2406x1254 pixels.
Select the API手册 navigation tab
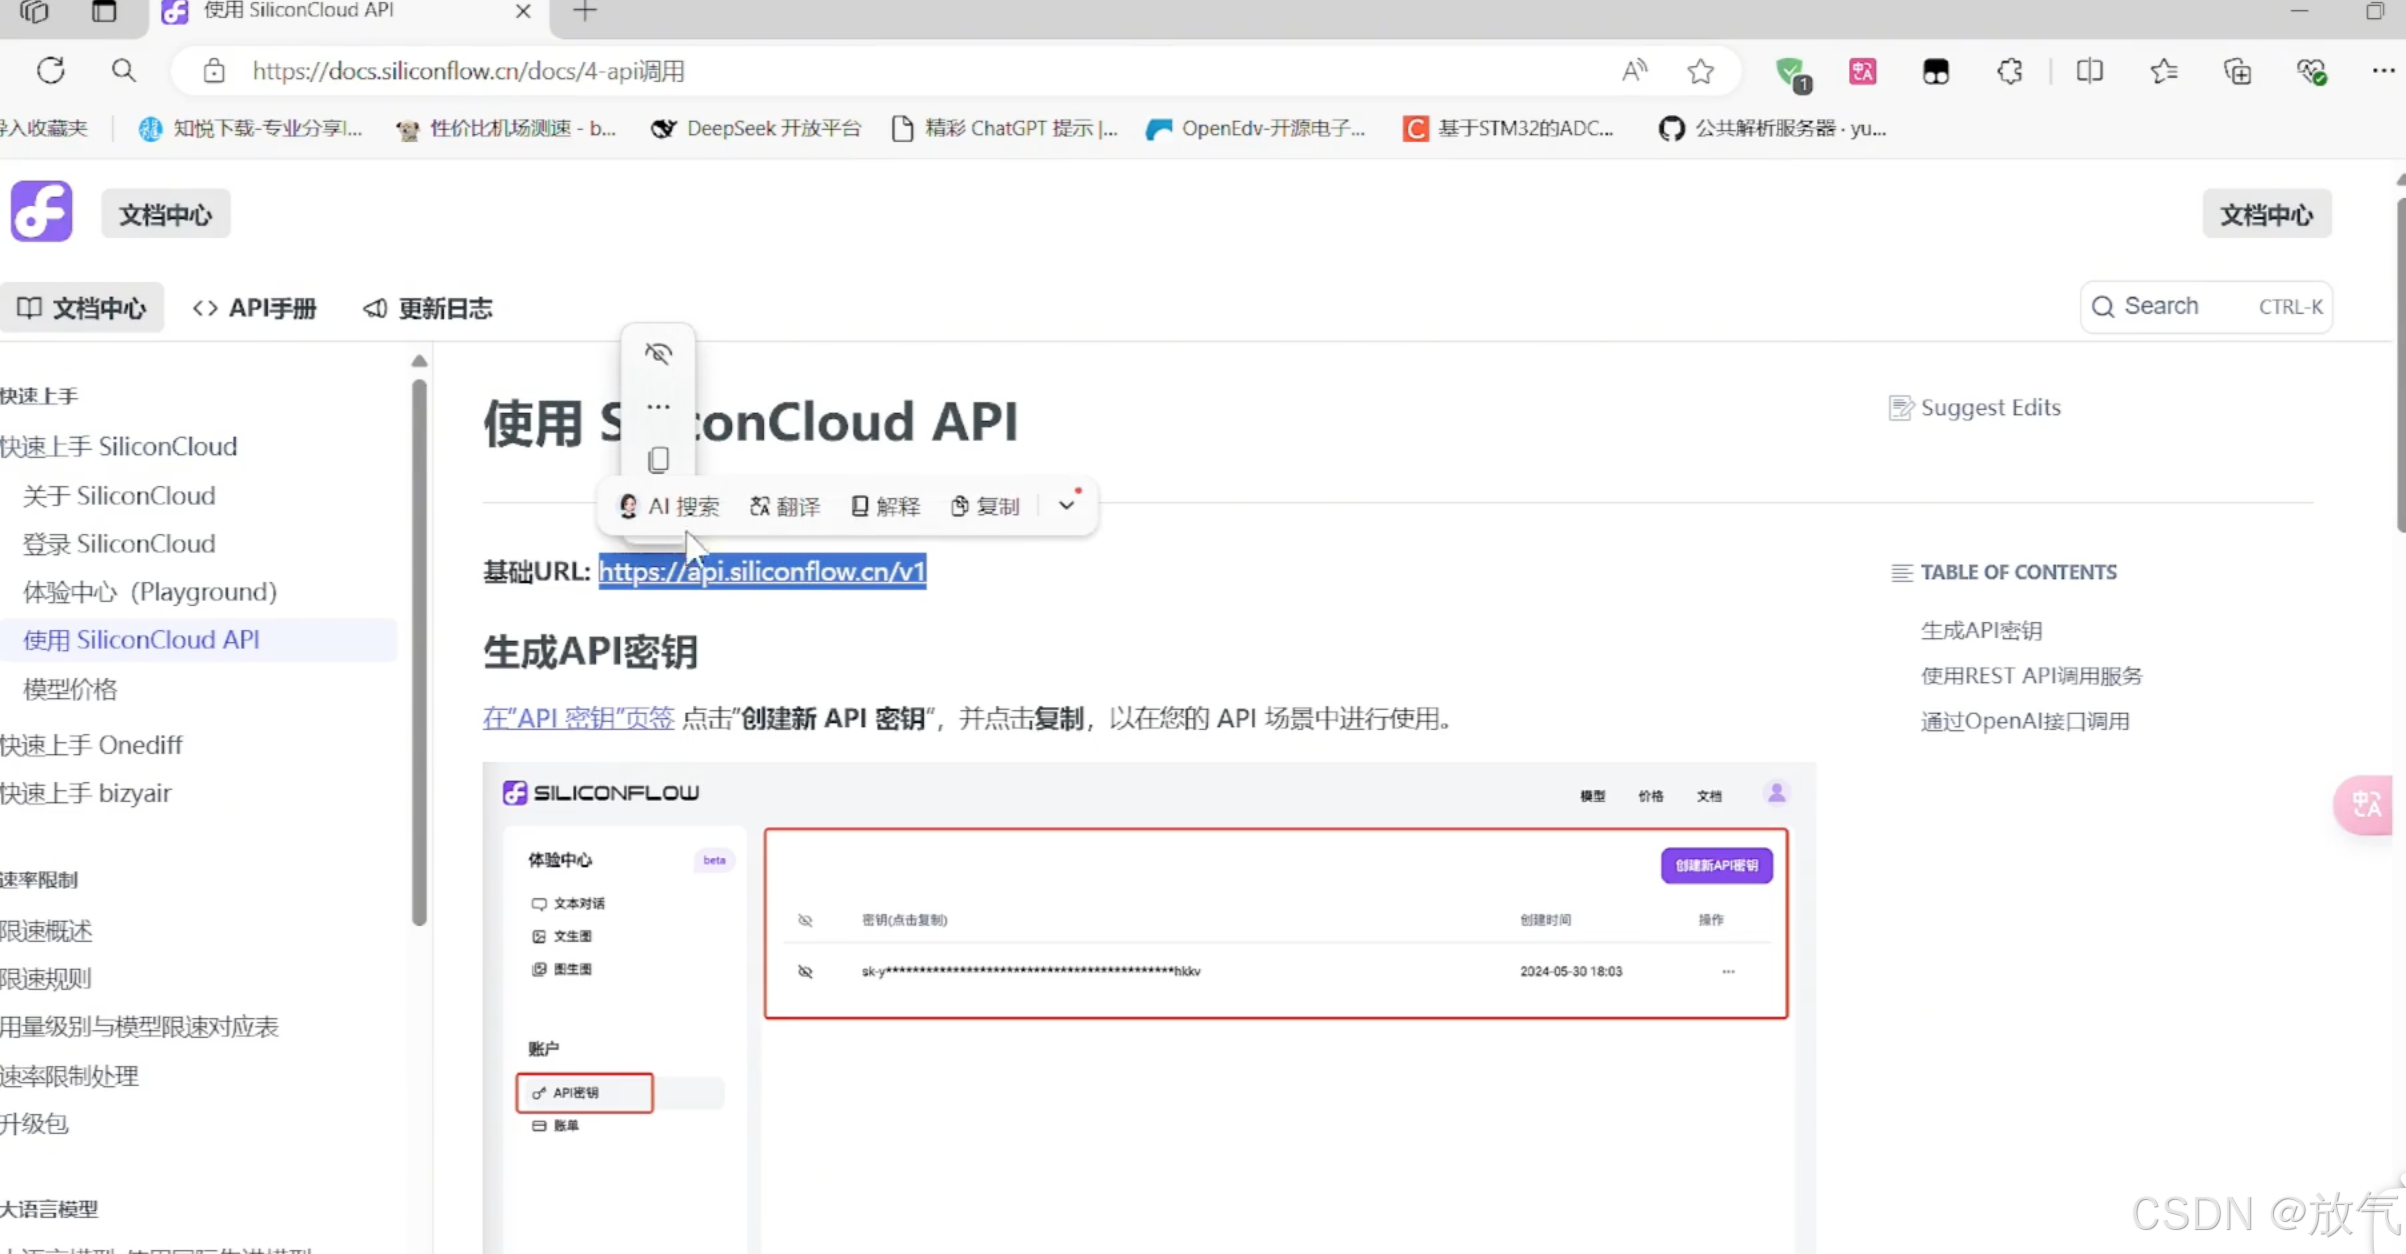(255, 308)
